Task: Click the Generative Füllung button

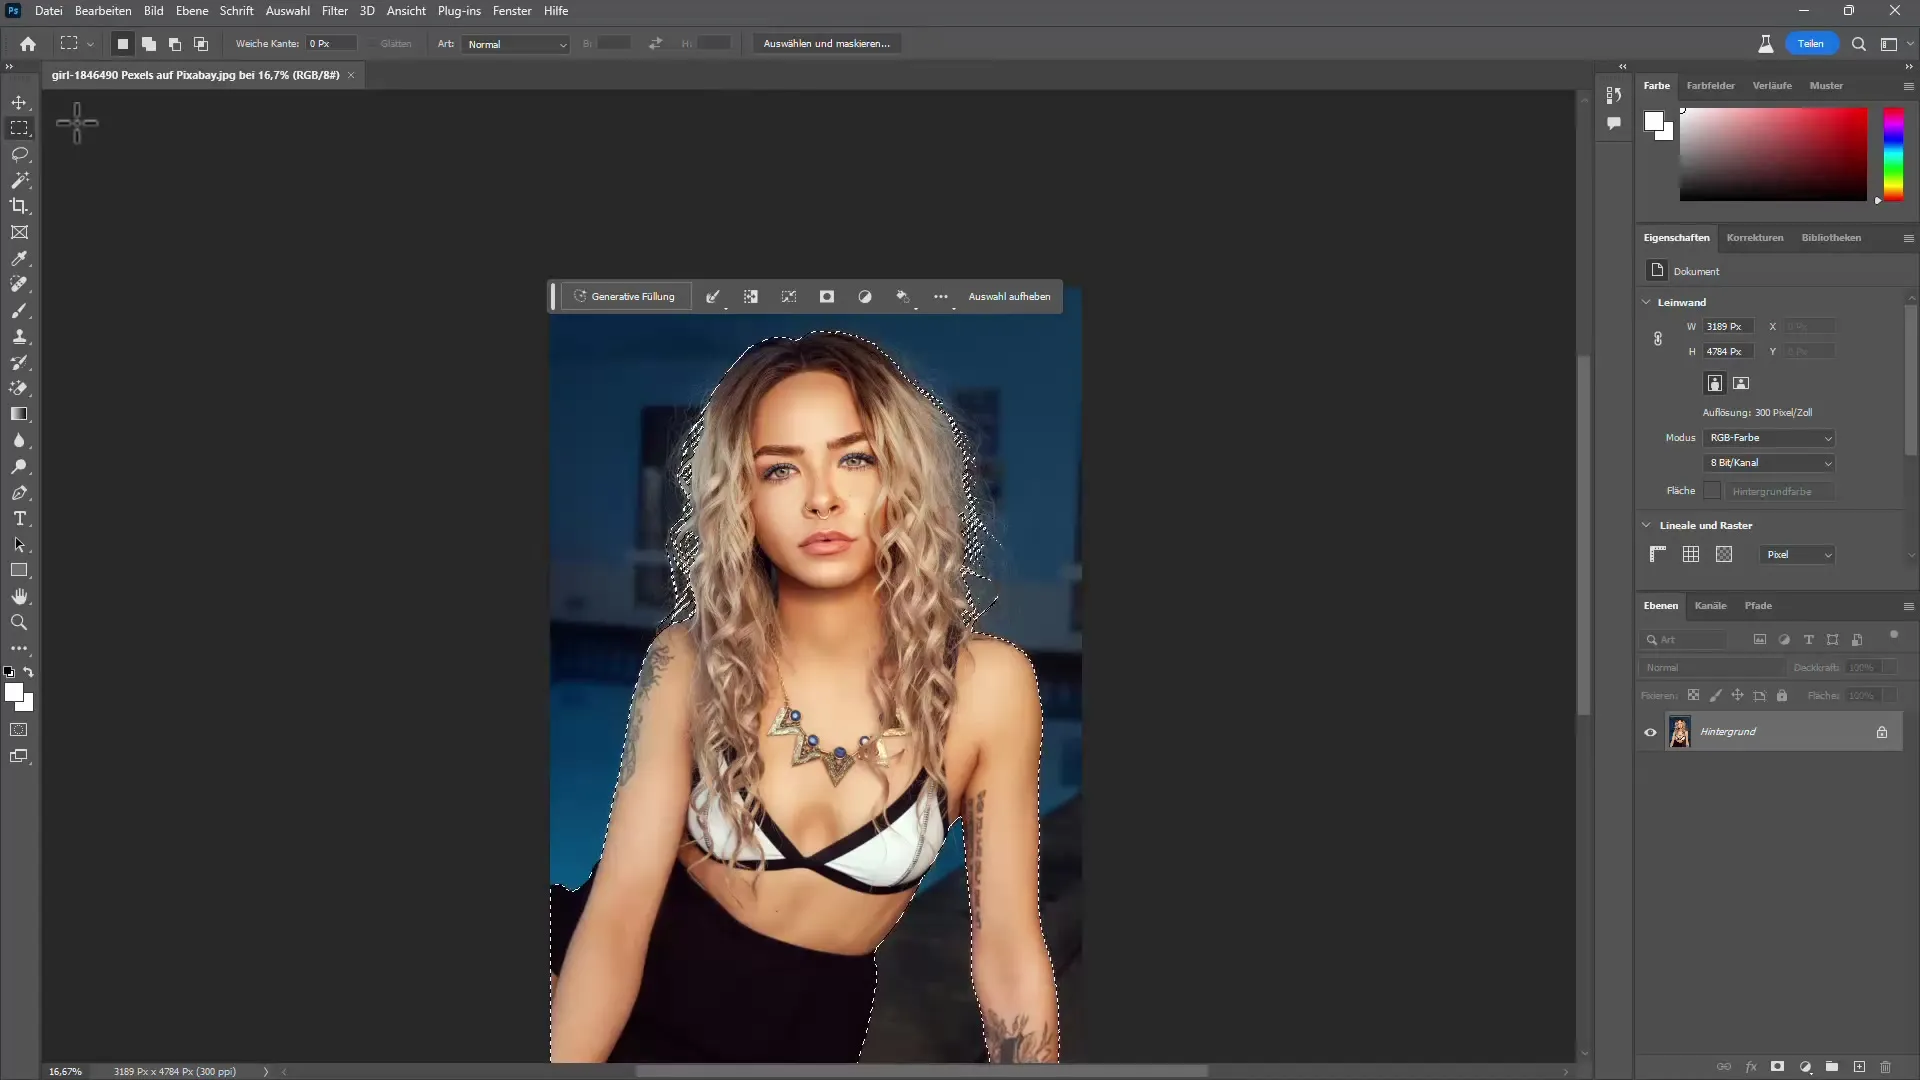Action: point(625,295)
